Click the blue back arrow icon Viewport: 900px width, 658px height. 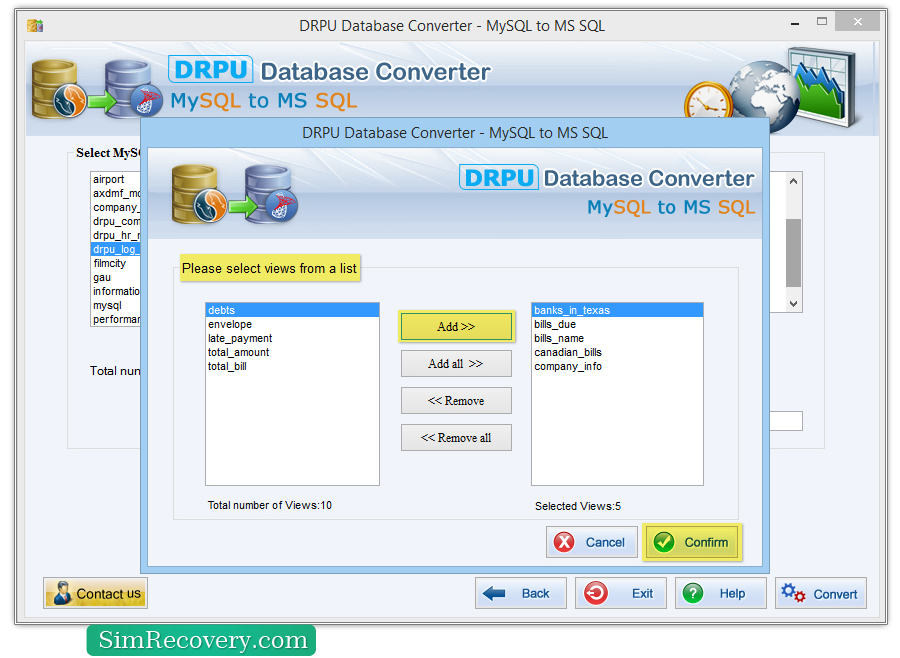(x=494, y=593)
